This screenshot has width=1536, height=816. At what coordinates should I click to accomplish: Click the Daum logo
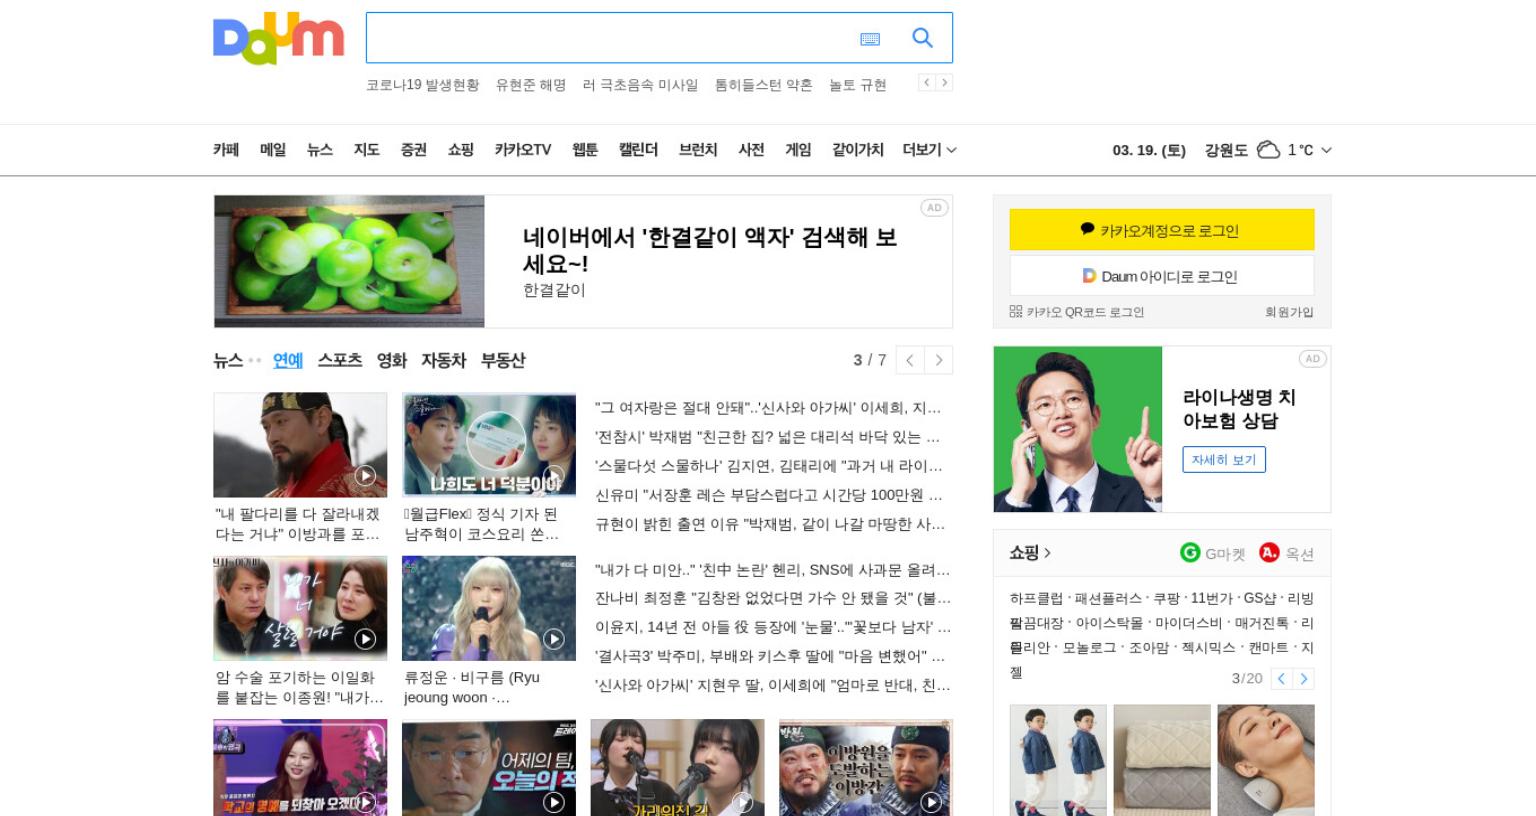(x=278, y=38)
